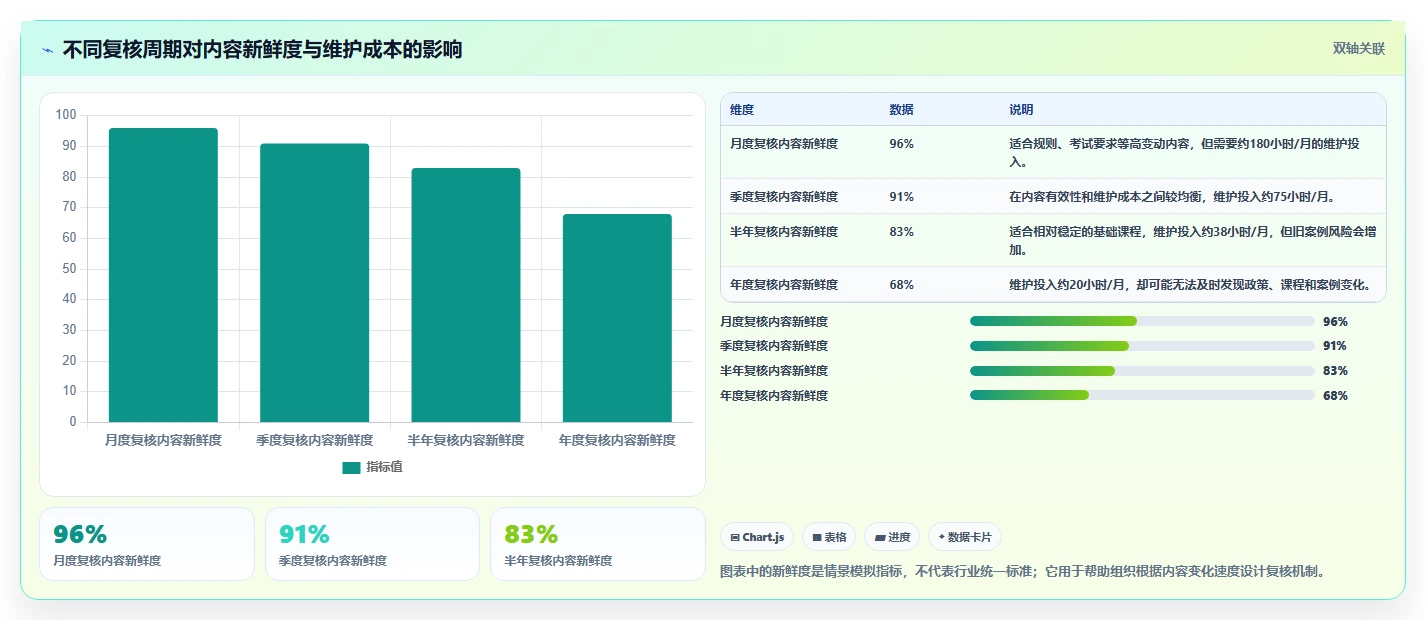Click the 96% cell in the table
The width and height of the screenshot is (1426, 620).
(901, 143)
